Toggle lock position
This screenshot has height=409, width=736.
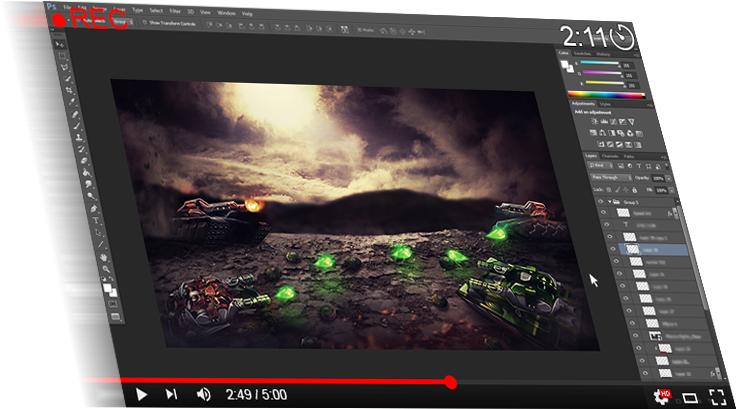coord(626,190)
